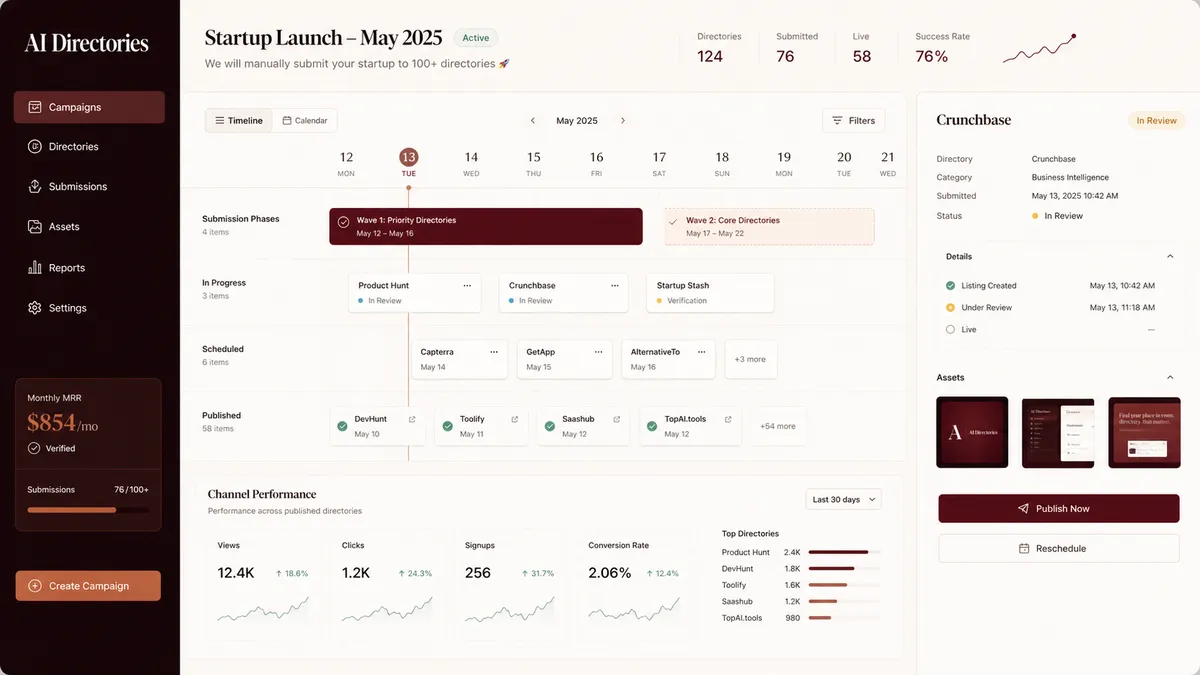
Task: Click the Create Campaign button
Action: click(88, 586)
